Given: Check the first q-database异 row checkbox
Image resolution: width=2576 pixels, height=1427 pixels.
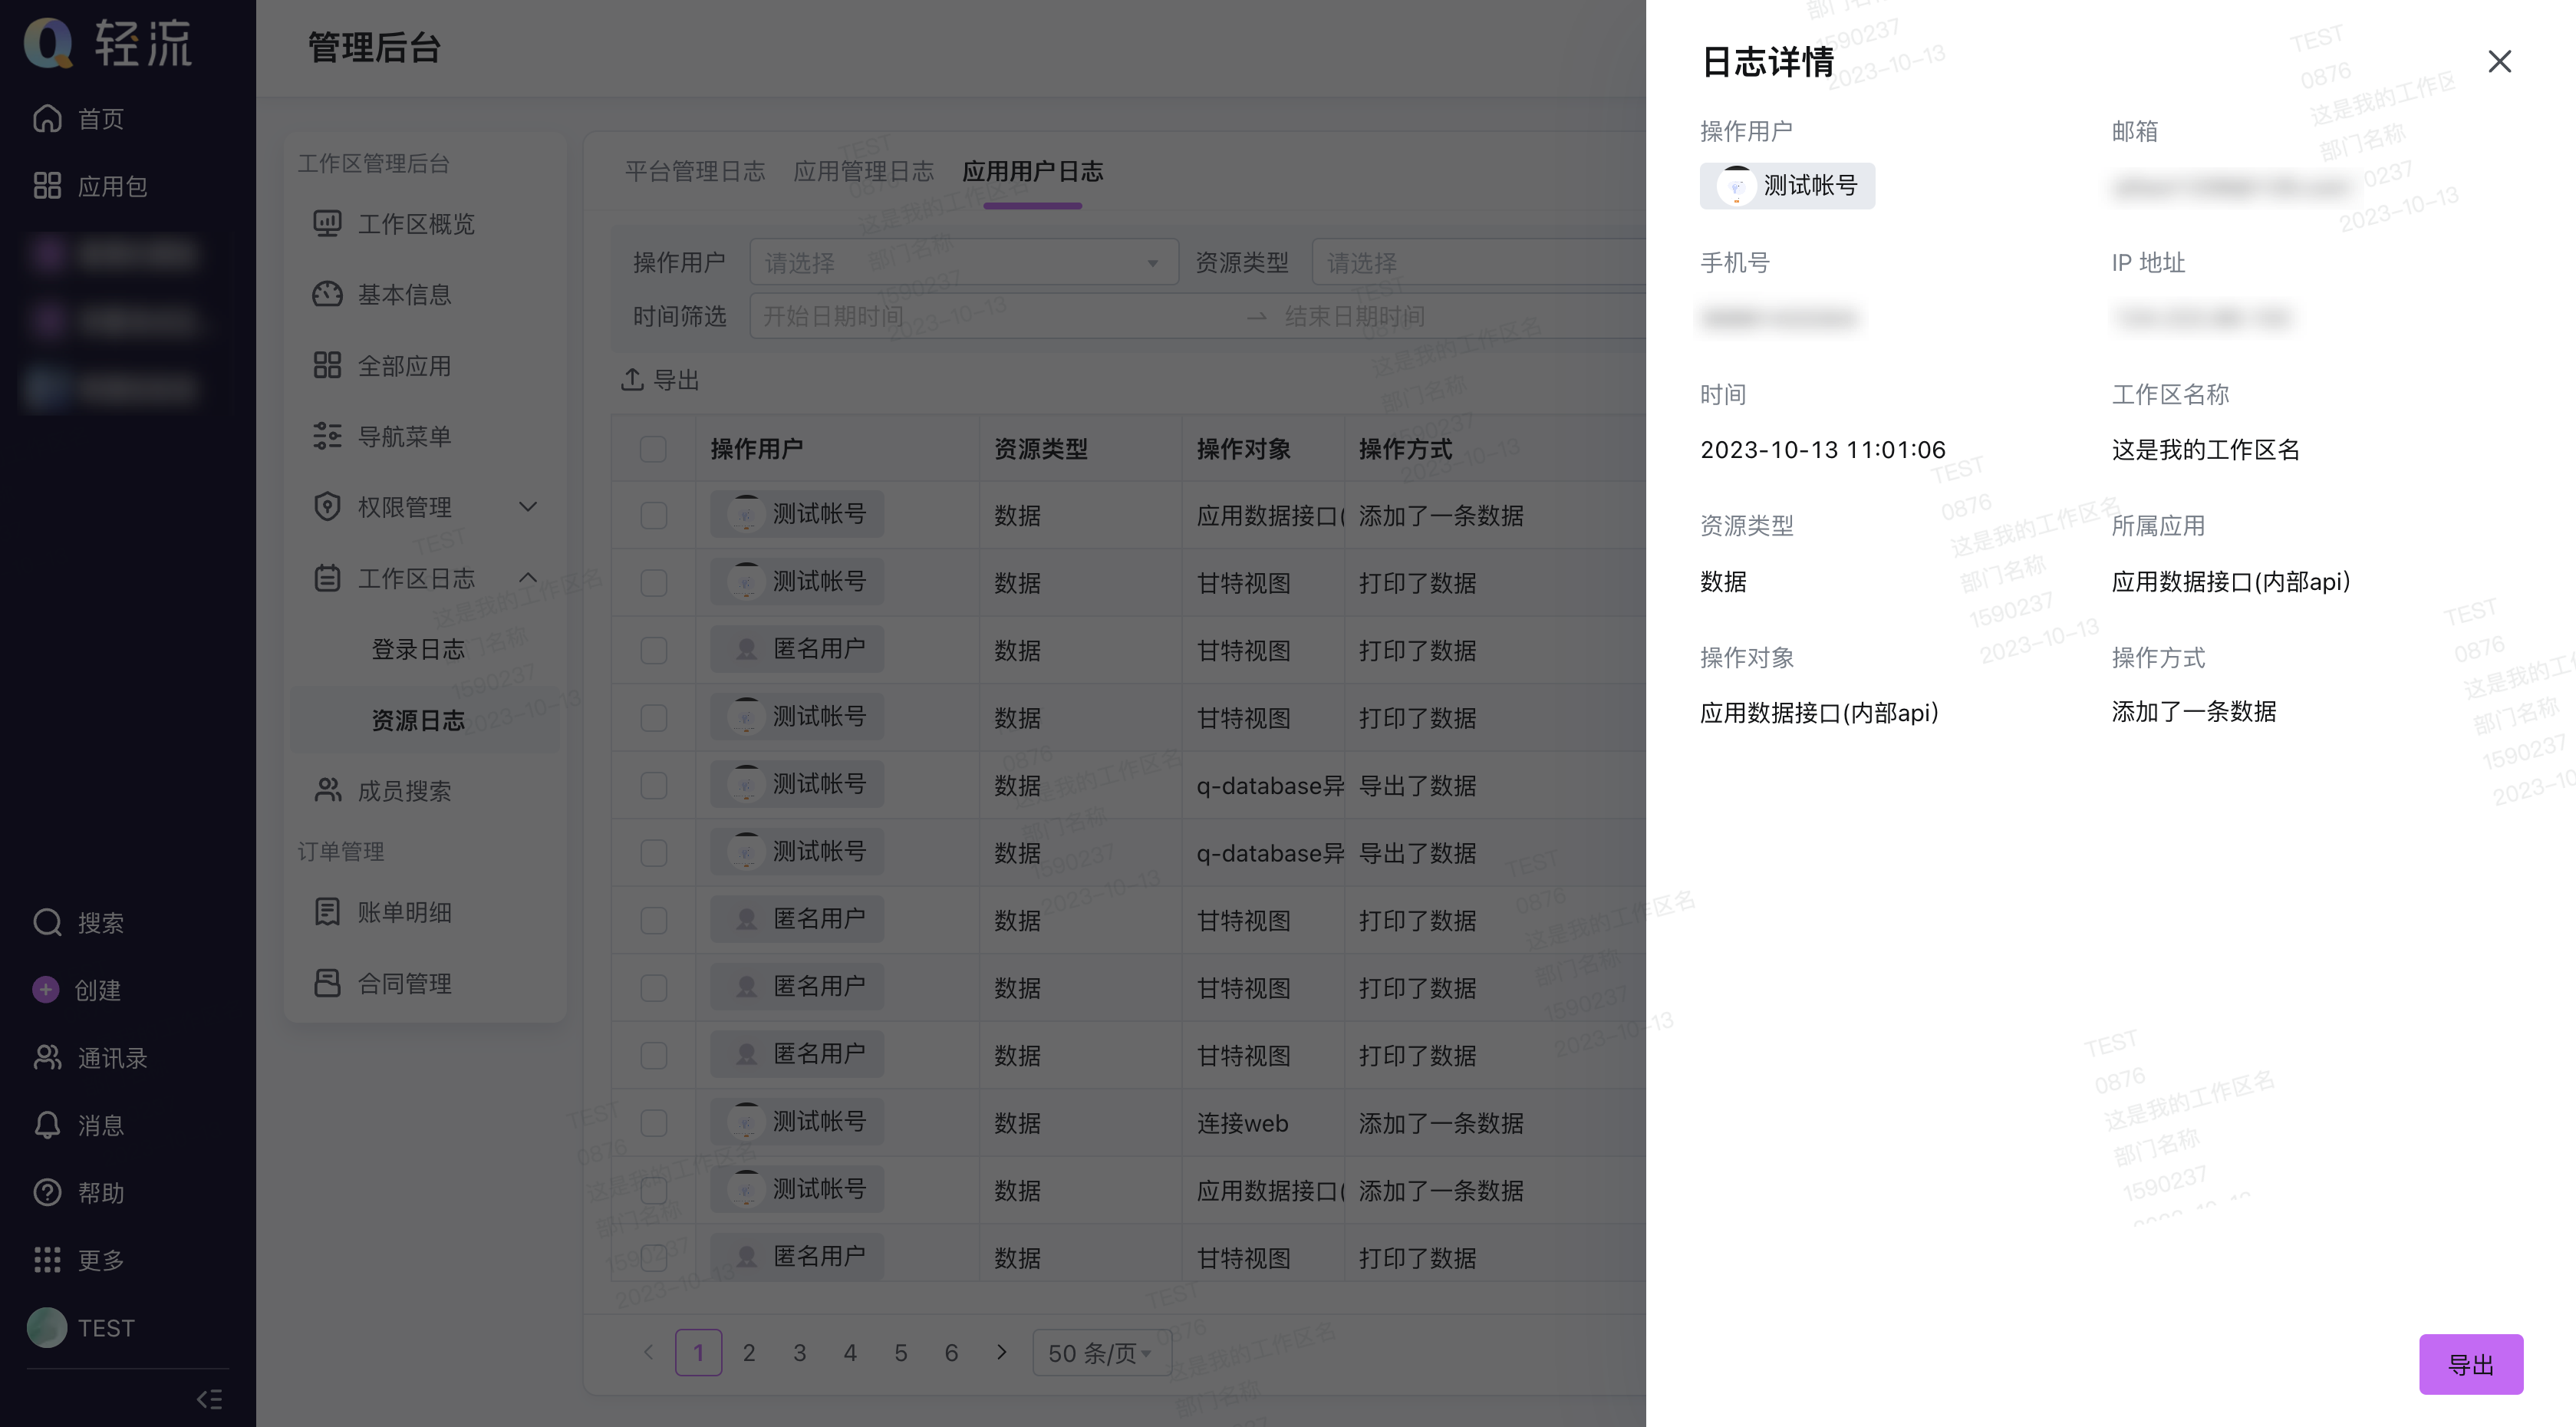Looking at the screenshot, I should [653, 785].
